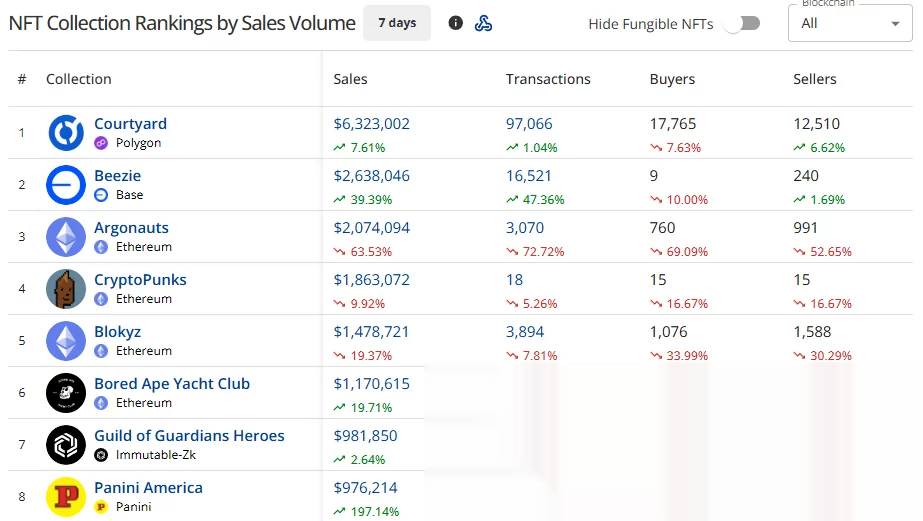Screen dimensions: 923x521
Task: Open the Blokyz collection link
Action: pos(118,332)
